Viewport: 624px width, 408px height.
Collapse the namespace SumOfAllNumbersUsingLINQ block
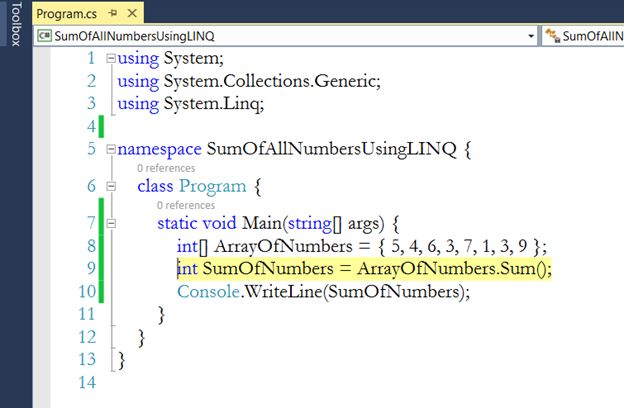111,149
